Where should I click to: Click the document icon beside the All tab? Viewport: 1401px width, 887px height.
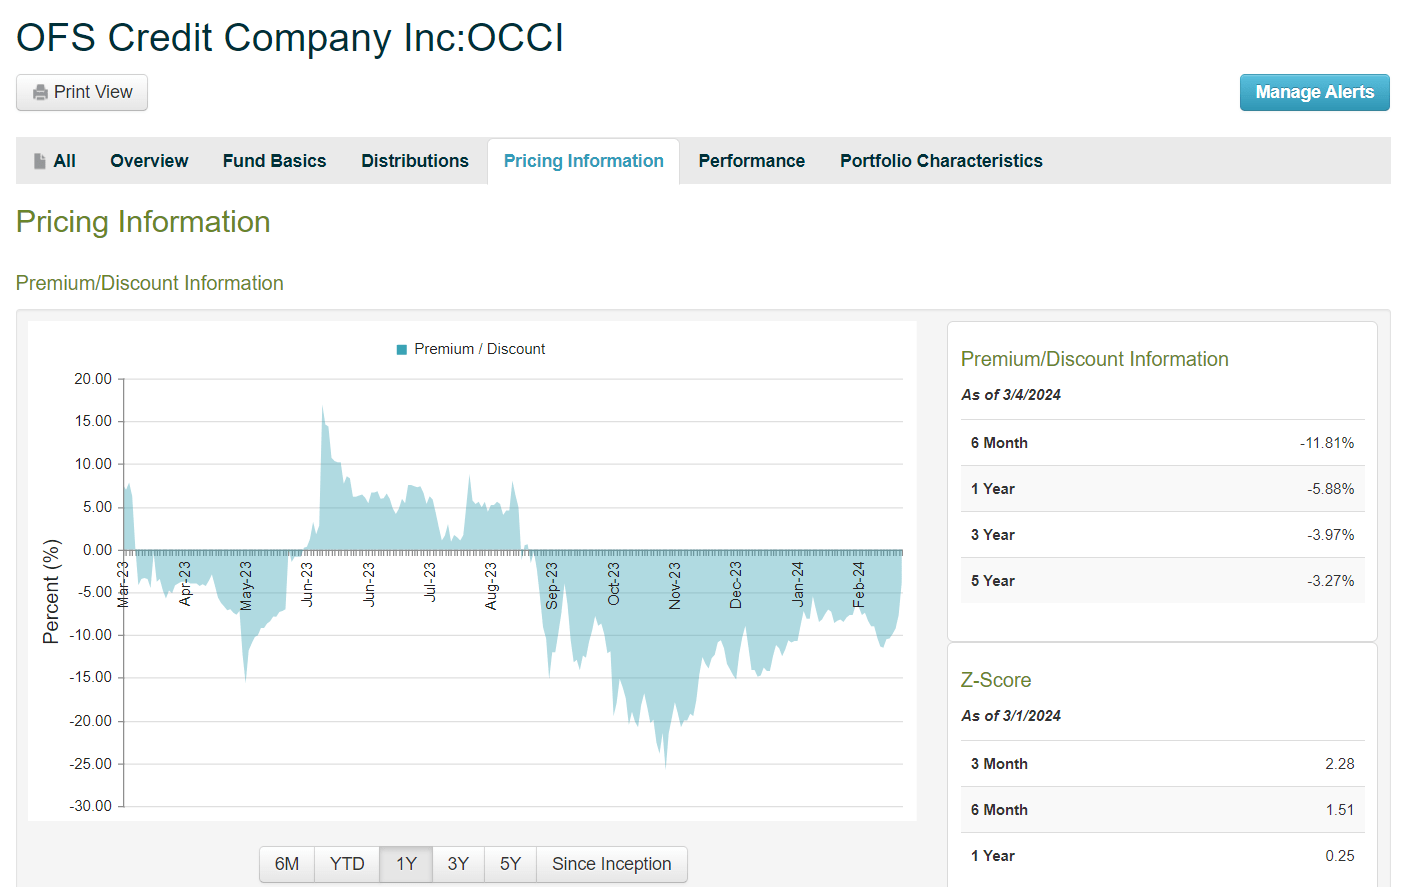coord(40,160)
